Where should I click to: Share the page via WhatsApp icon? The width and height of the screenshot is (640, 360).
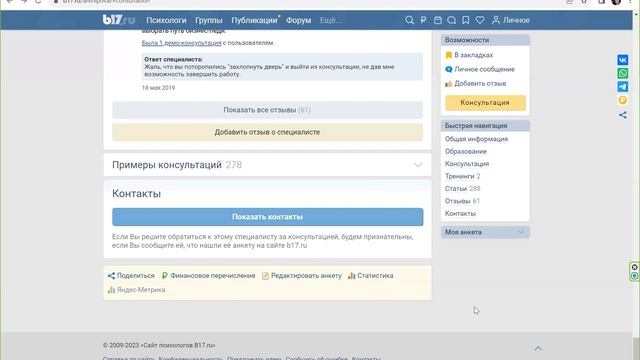(622, 73)
